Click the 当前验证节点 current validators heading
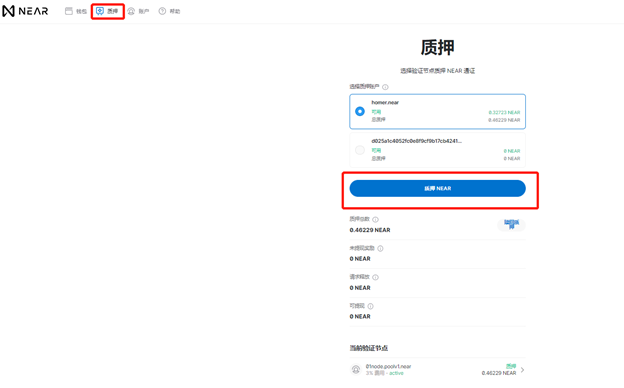This screenshot has width=624, height=388. click(x=369, y=348)
